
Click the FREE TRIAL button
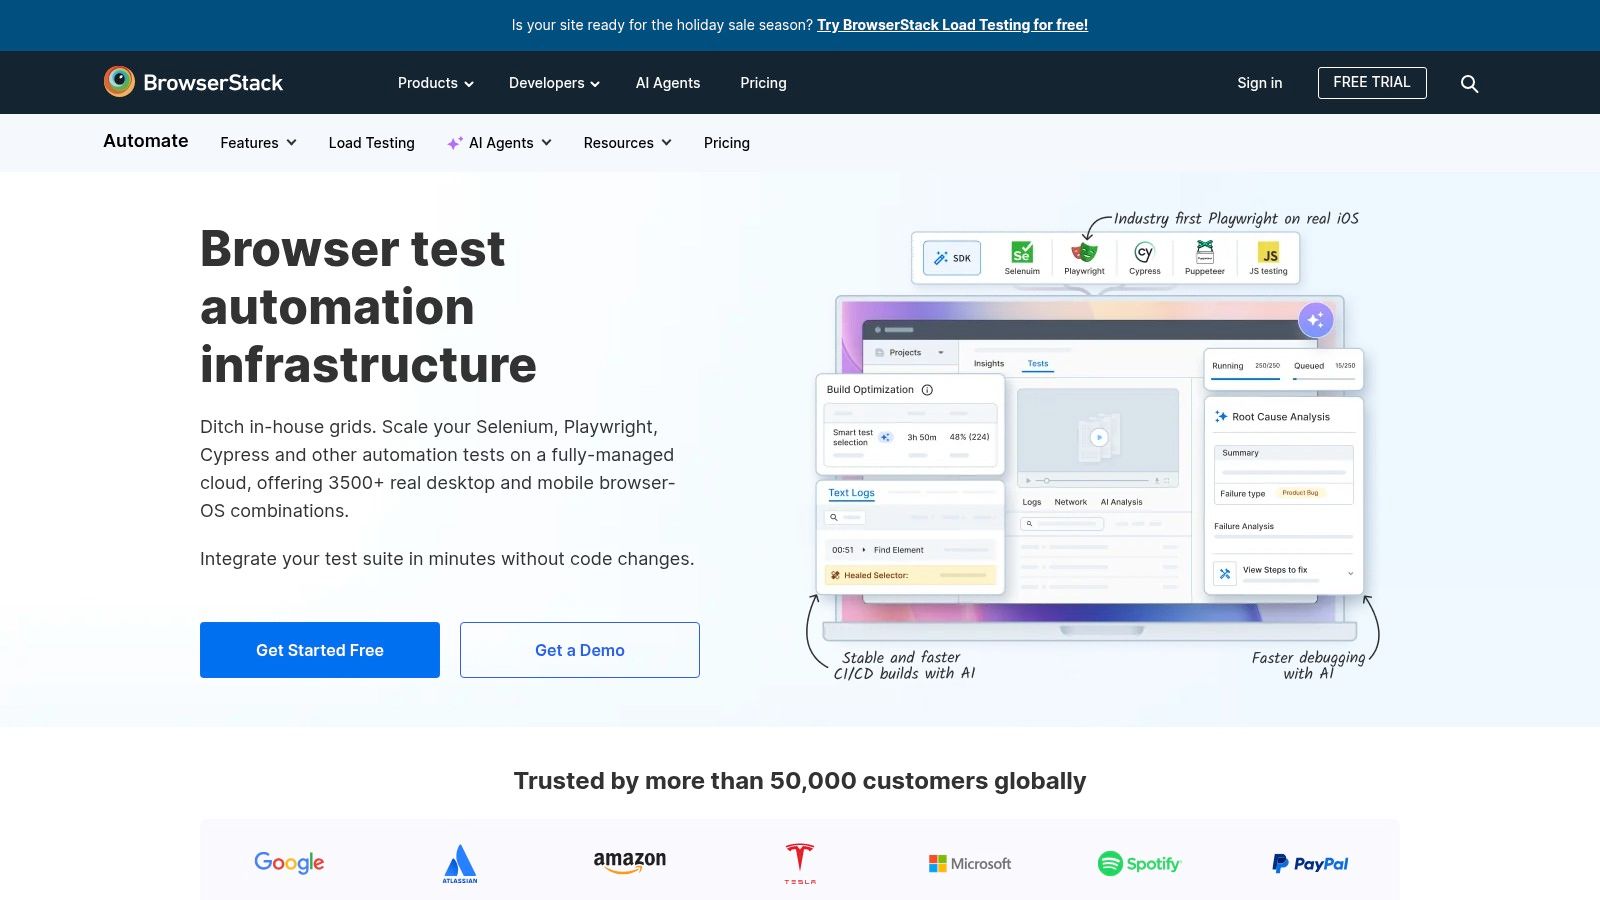click(x=1372, y=83)
